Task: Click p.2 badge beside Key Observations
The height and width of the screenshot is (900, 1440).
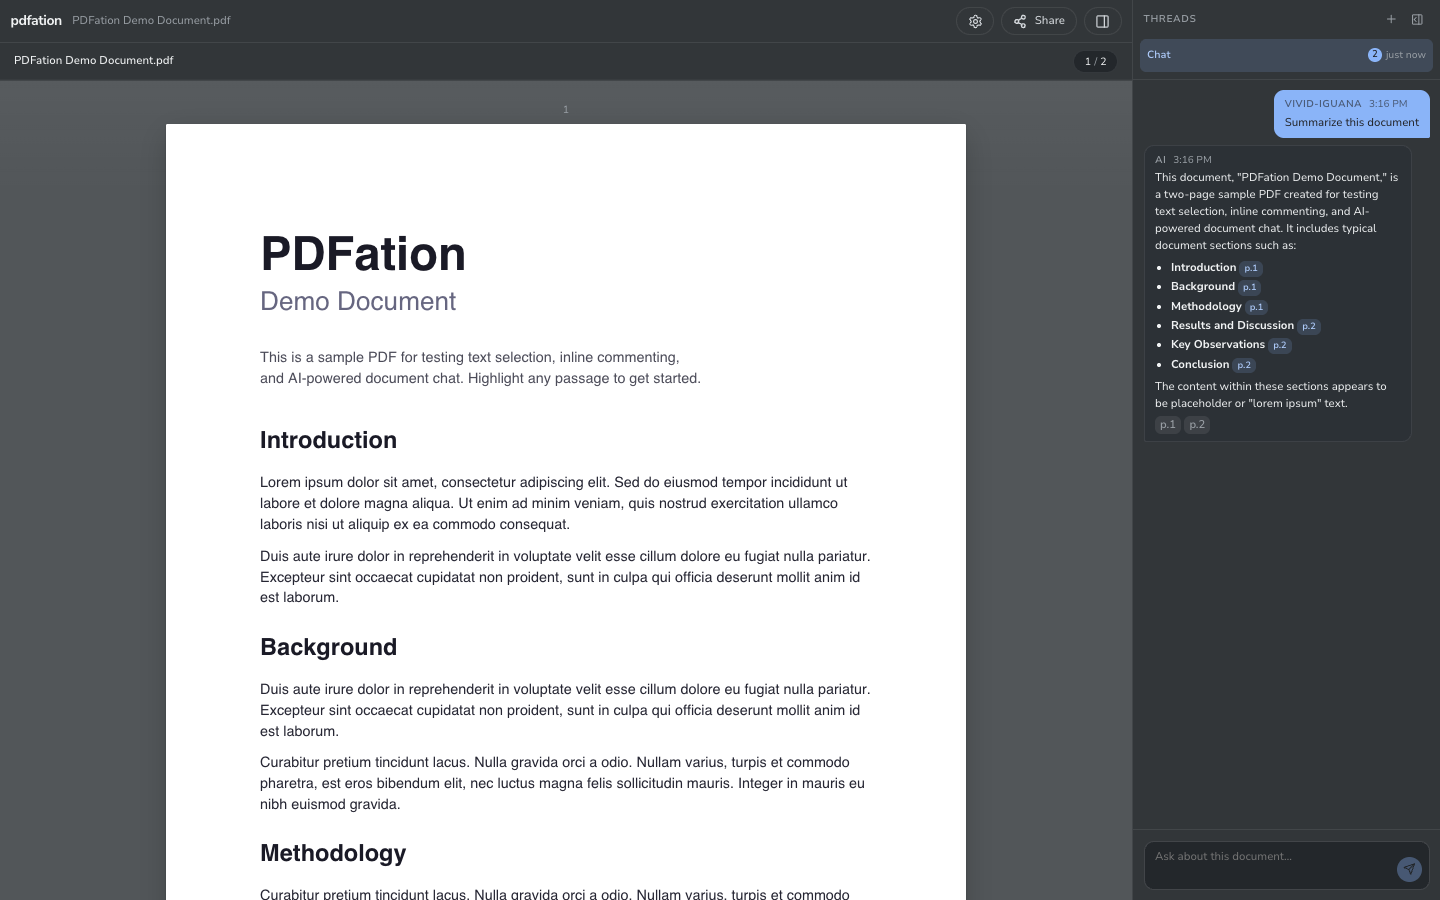Action: (x=1280, y=345)
